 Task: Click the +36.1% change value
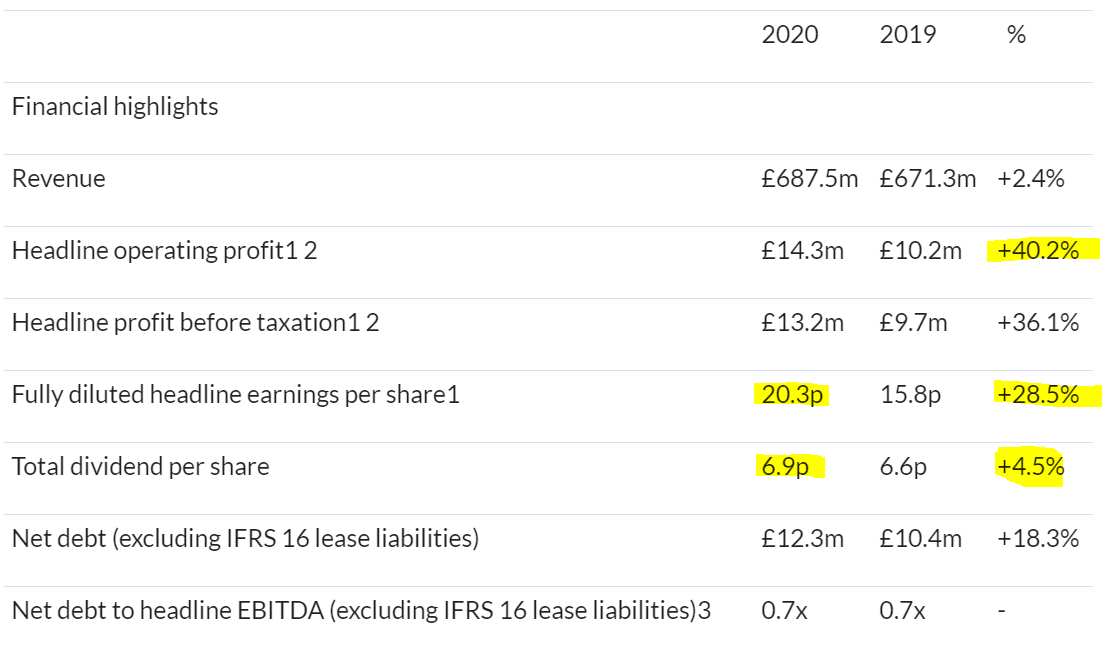coord(1038,323)
